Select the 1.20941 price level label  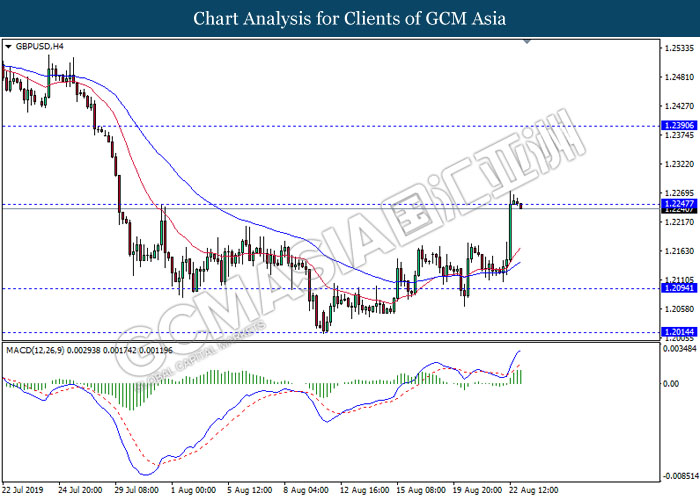coord(679,288)
